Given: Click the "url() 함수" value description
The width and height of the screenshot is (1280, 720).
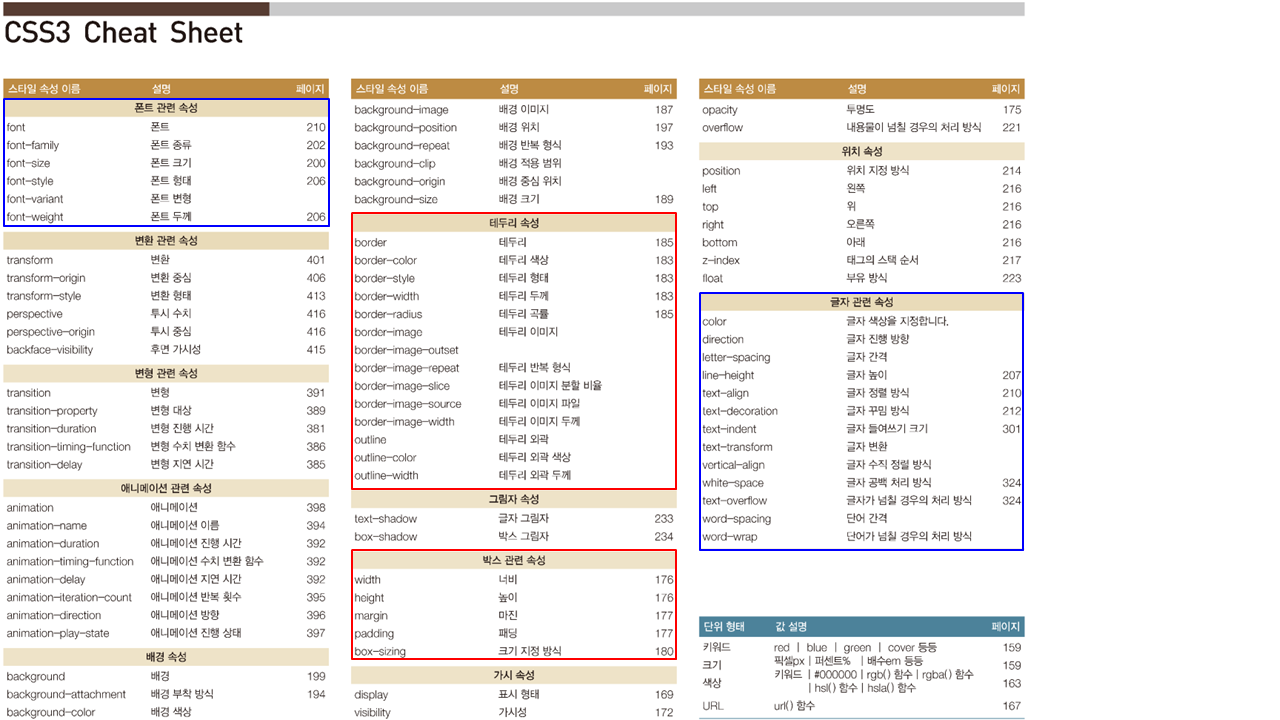Looking at the screenshot, I should pos(794,706).
